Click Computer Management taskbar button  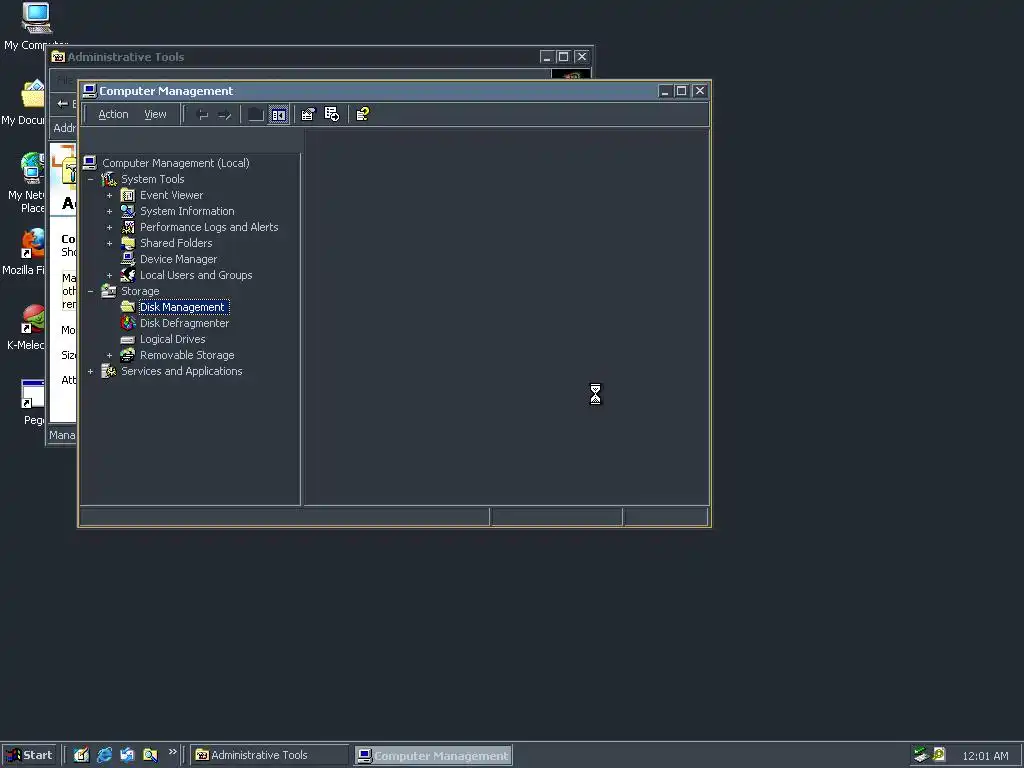434,756
